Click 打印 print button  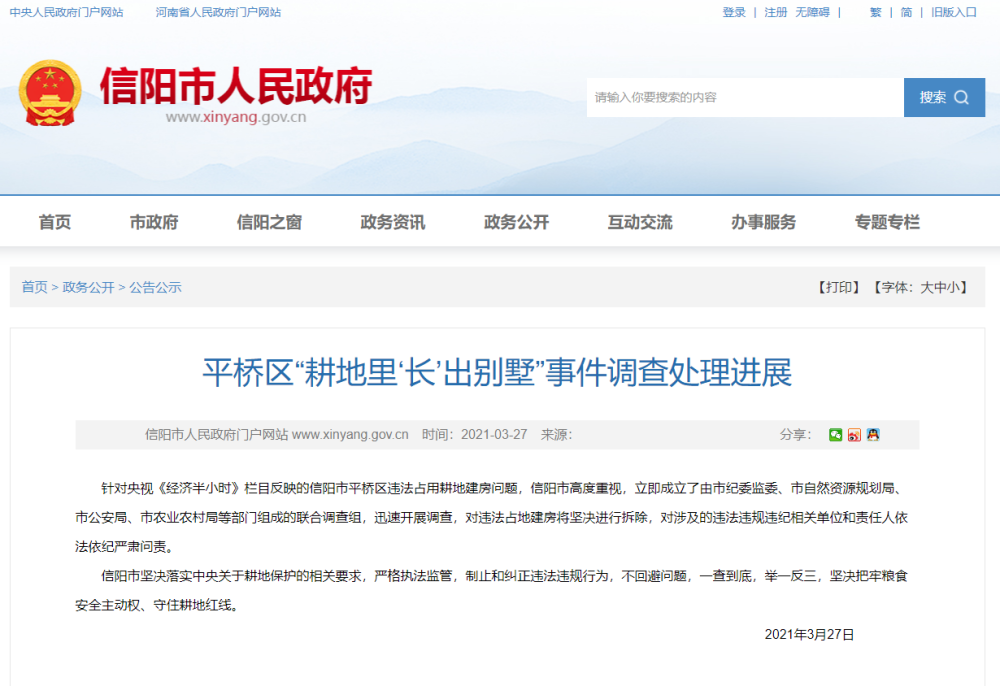click(838, 287)
